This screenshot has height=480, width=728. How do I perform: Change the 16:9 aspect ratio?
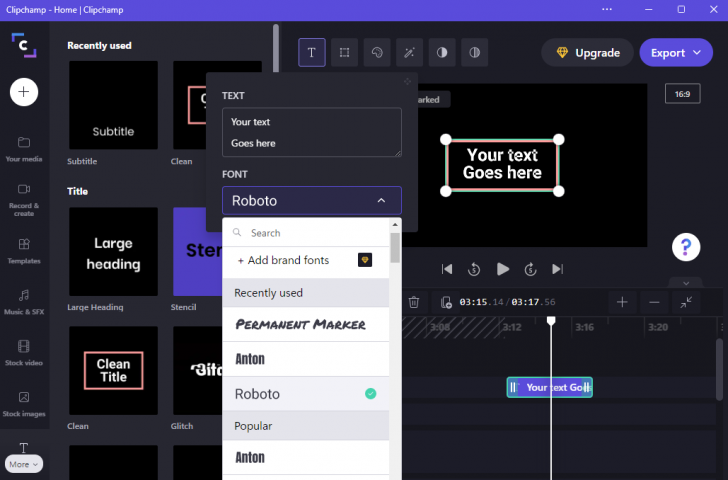tap(682, 94)
